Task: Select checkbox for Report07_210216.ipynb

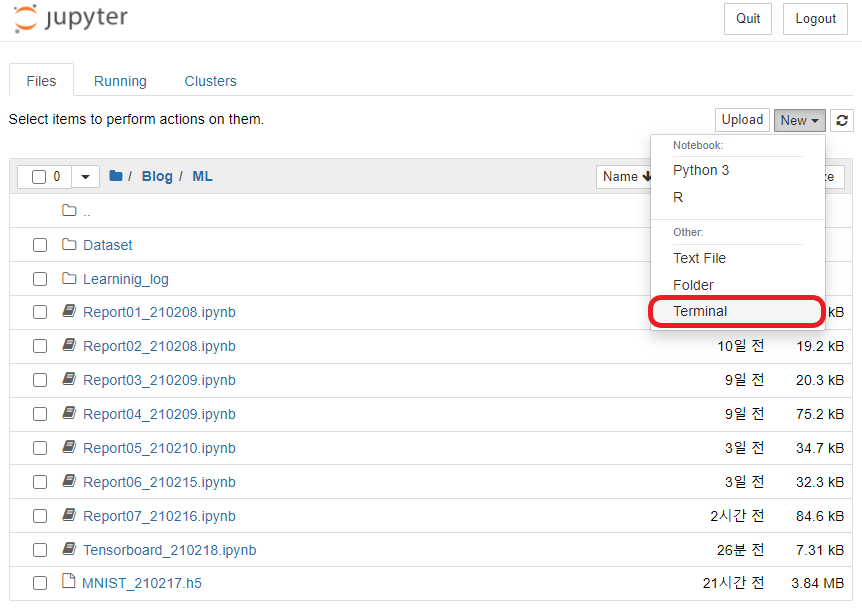Action: coord(40,517)
